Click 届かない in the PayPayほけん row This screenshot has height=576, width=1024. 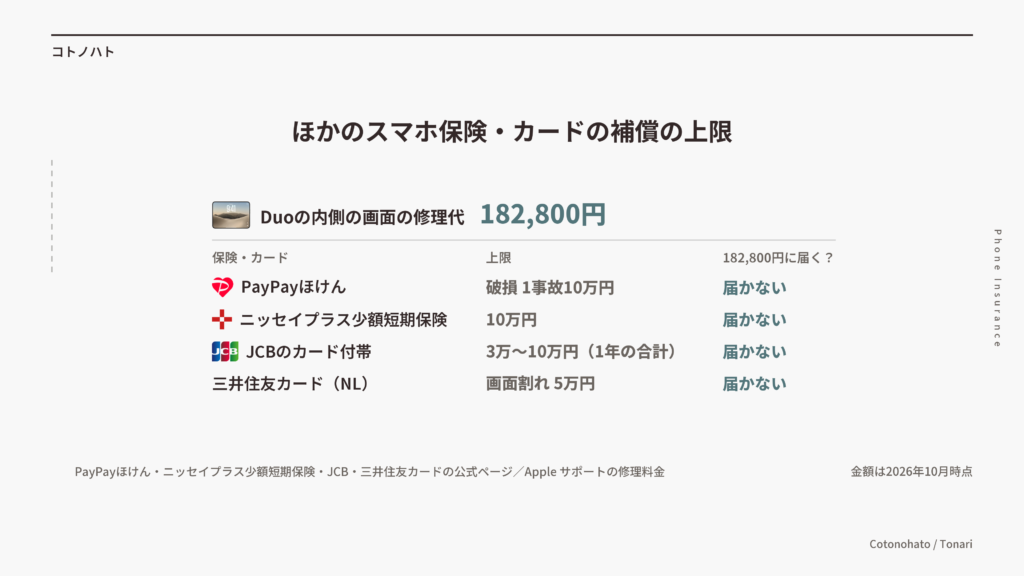point(754,287)
